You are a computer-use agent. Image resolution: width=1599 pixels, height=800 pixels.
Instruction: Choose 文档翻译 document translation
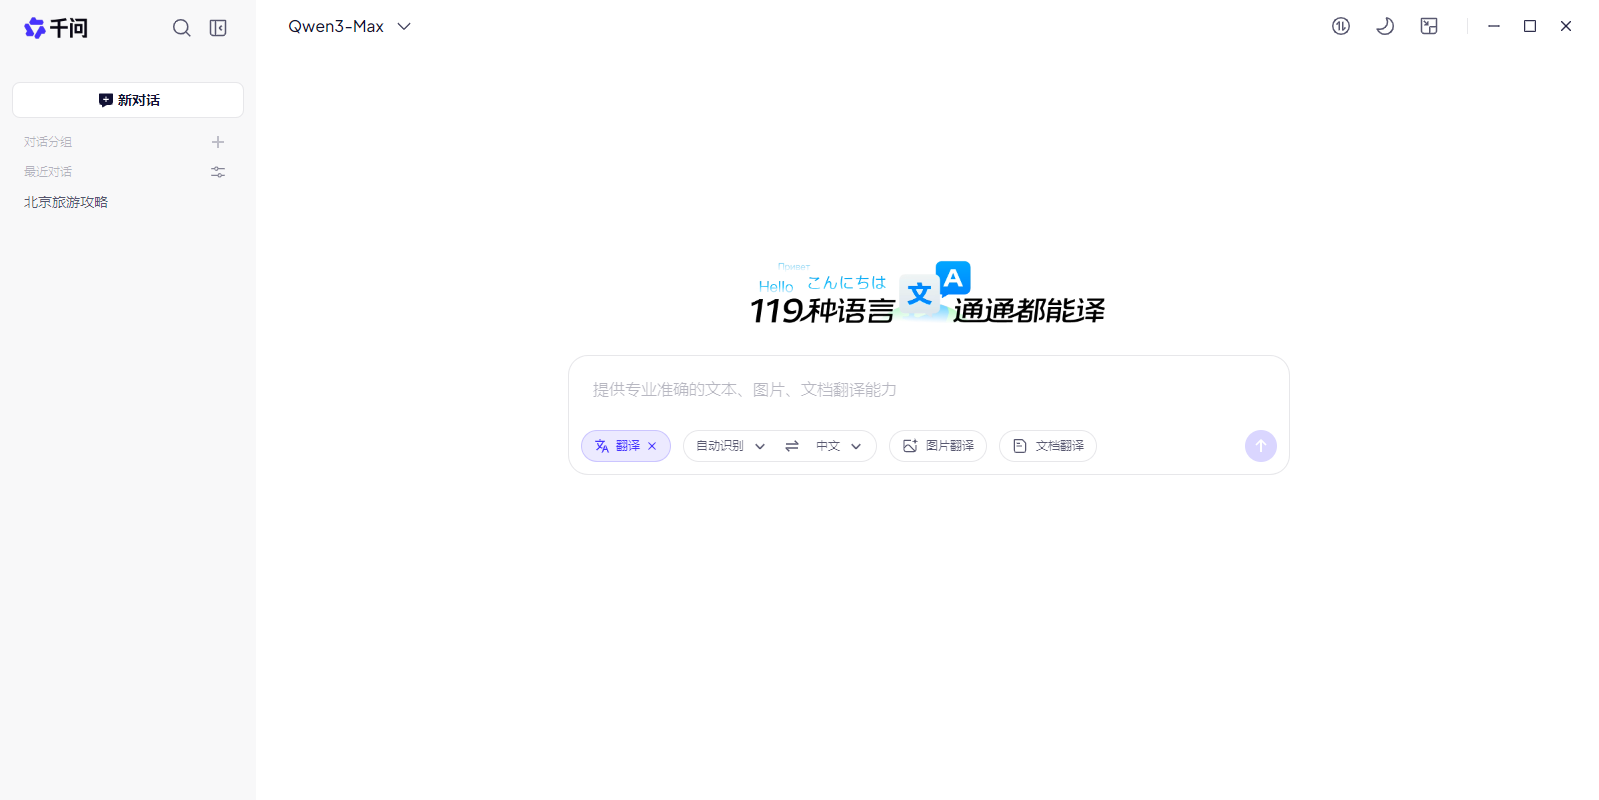click(1048, 446)
